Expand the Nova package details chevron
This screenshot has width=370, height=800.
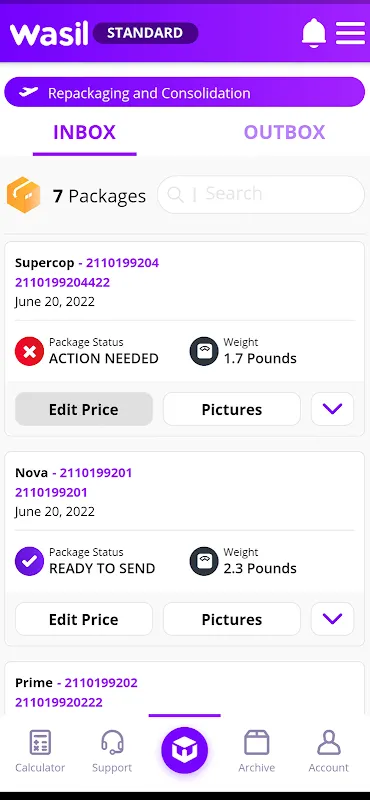332,619
